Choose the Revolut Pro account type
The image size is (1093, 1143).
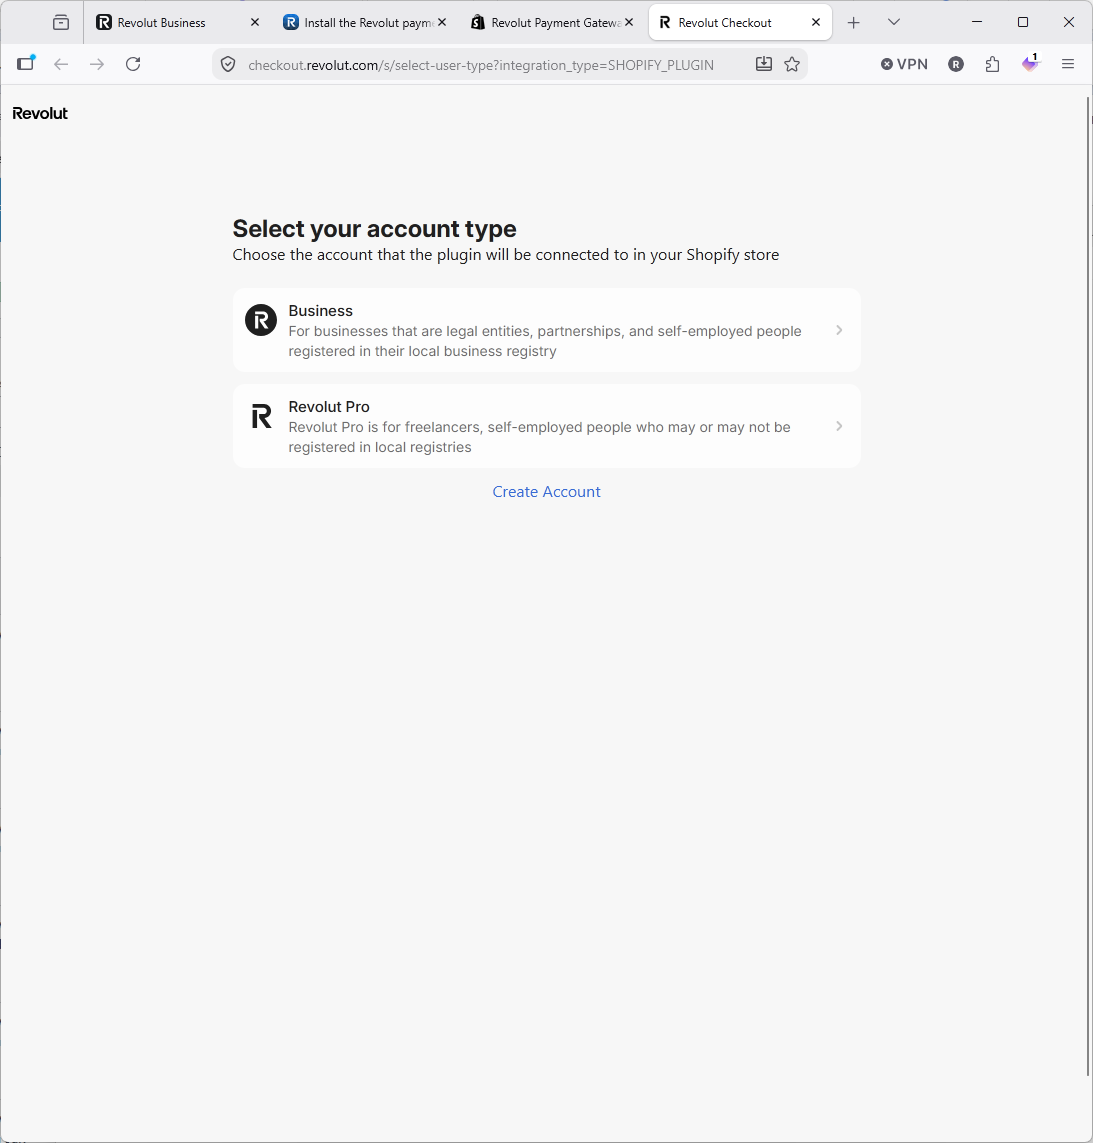coord(546,426)
